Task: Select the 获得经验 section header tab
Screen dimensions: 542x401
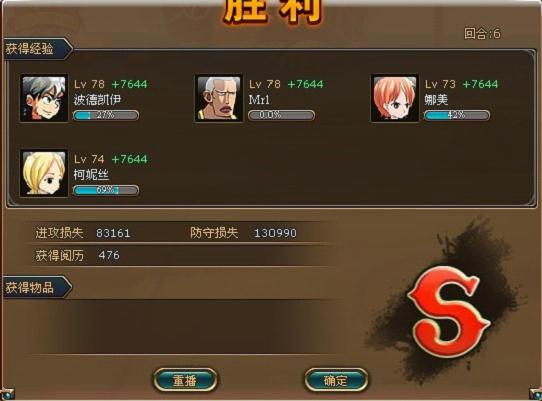Action: pos(37,49)
